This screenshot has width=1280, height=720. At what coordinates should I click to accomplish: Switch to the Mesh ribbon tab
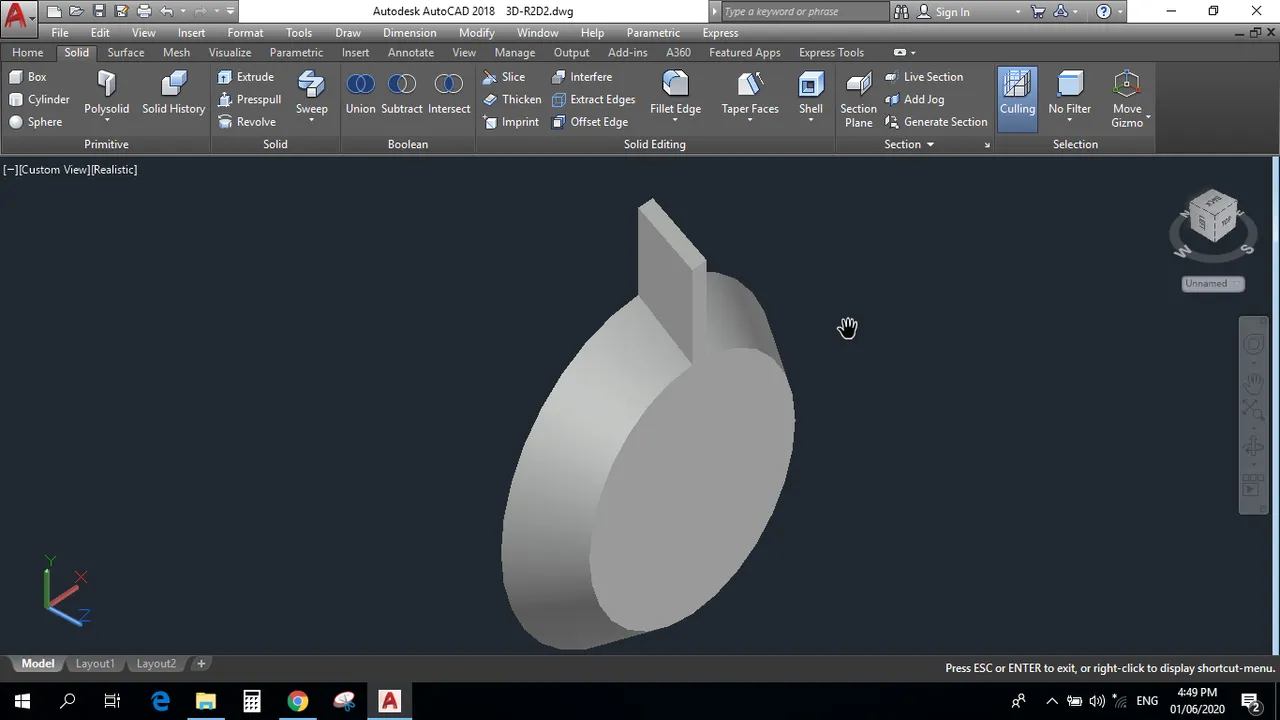click(176, 52)
